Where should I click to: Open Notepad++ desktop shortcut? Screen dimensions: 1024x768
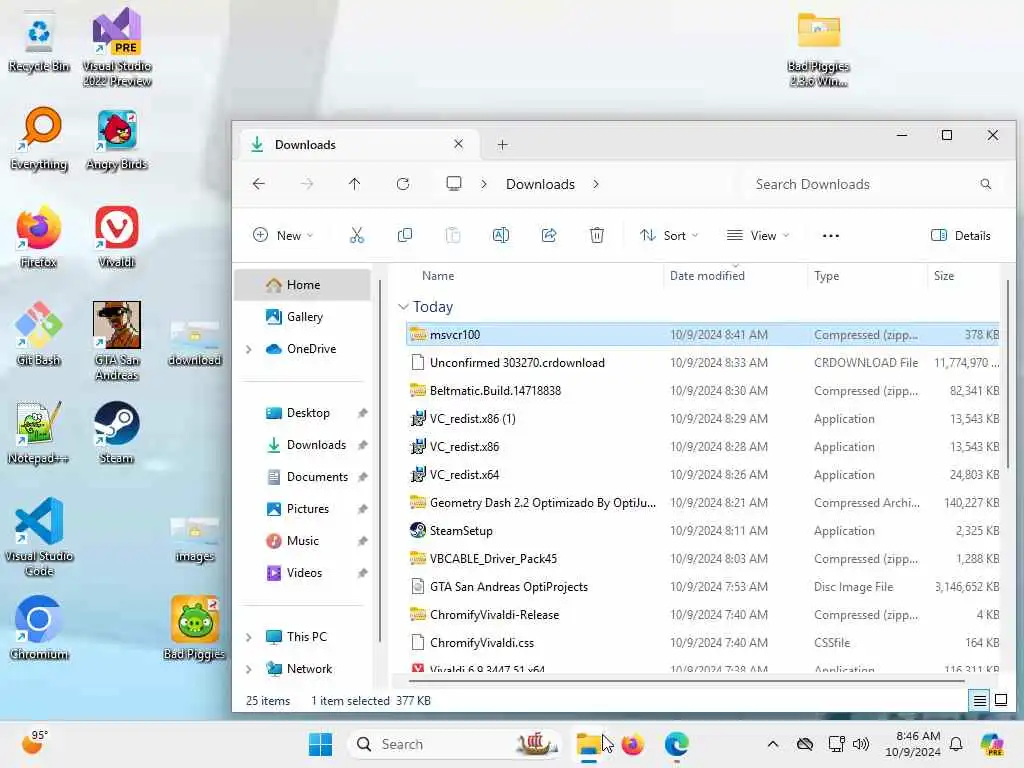39,432
